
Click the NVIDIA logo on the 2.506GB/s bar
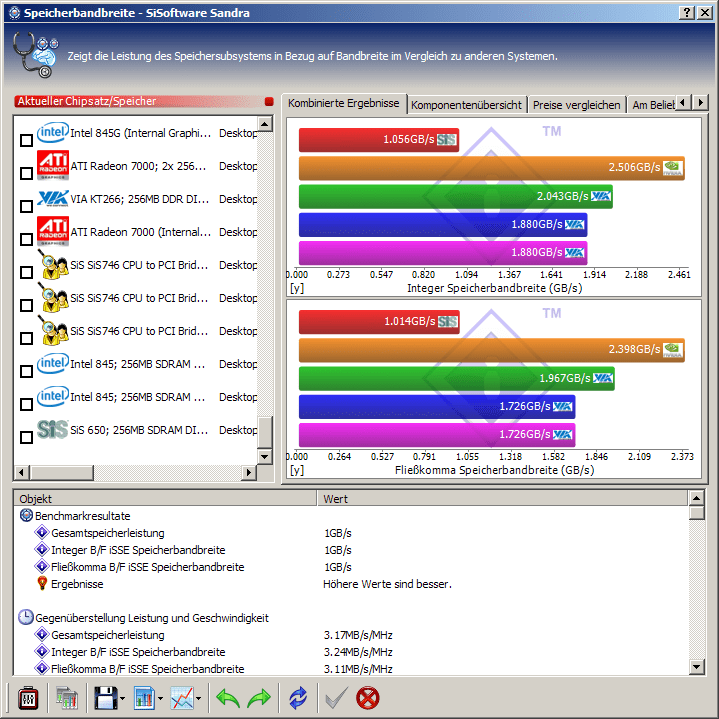pyautogui.click(x=673, y=168)
